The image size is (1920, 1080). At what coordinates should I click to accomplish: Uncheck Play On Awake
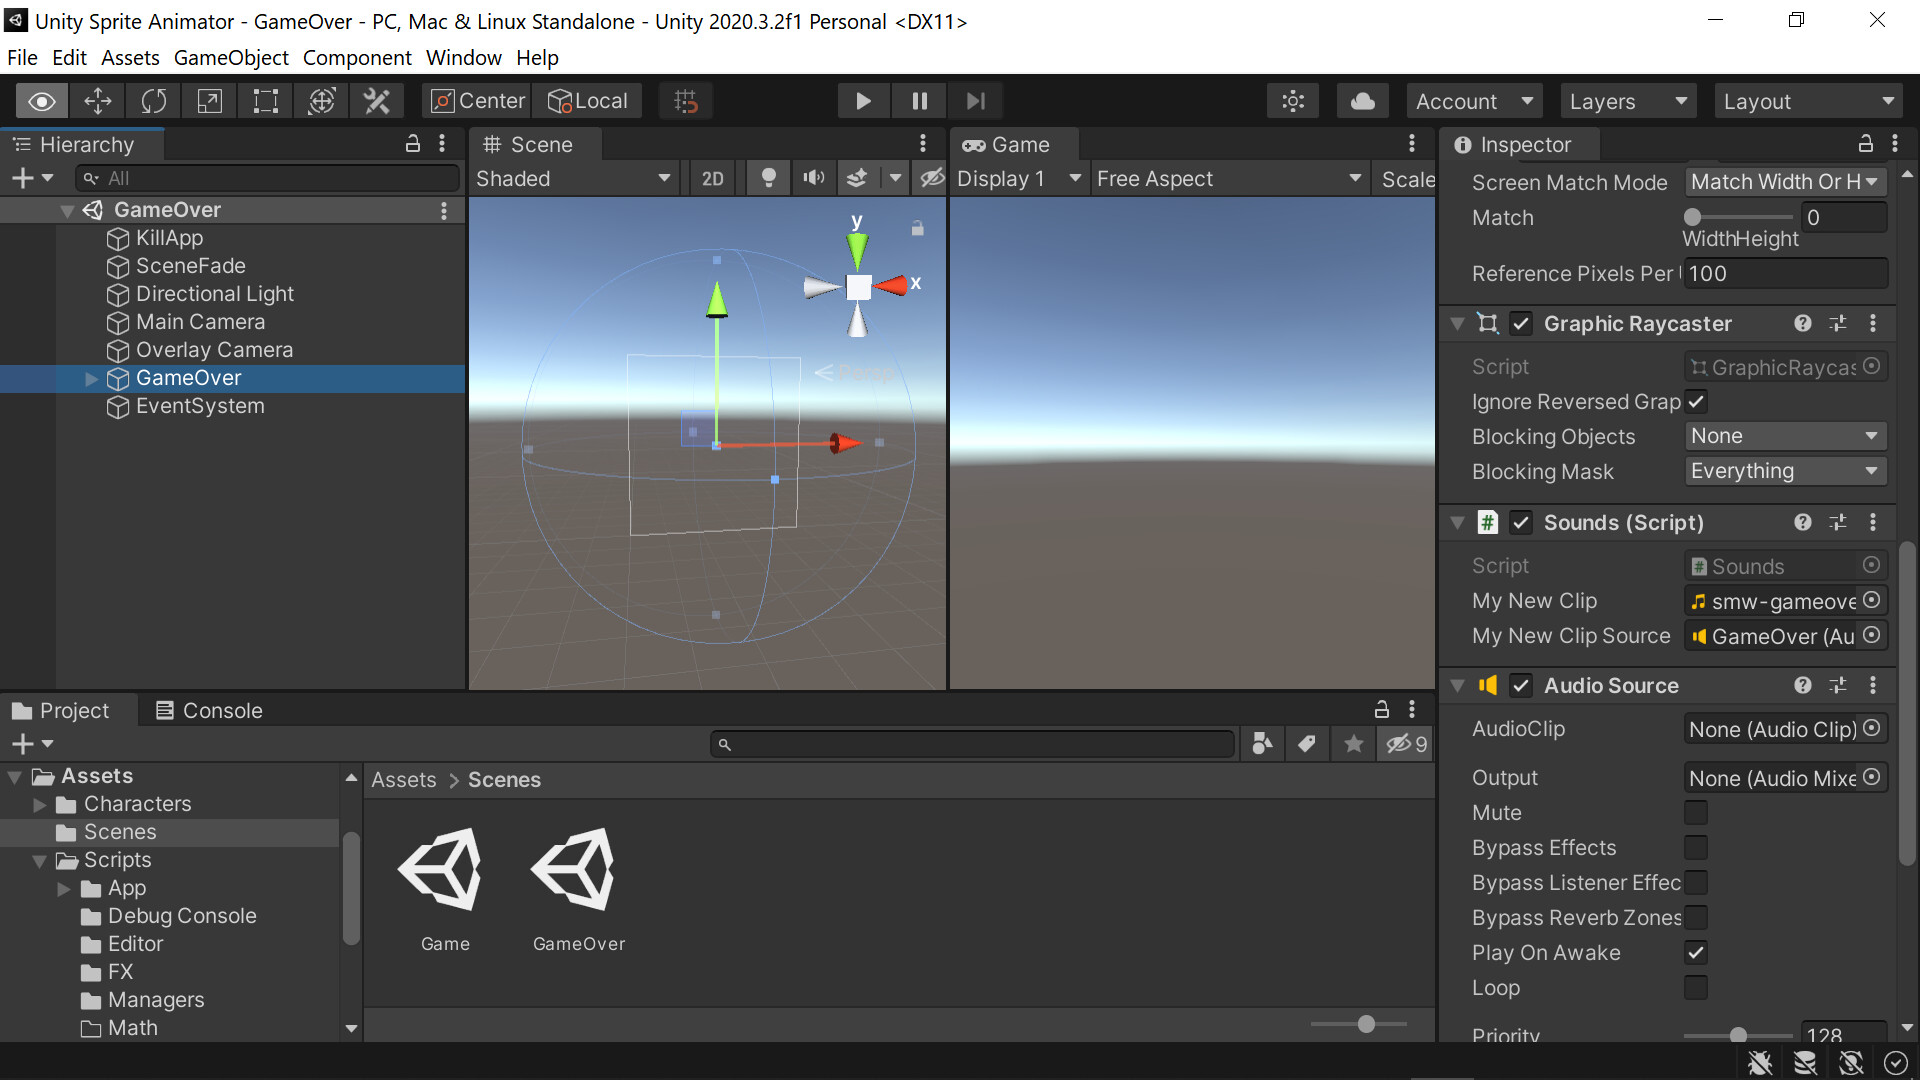[1696, 952]
